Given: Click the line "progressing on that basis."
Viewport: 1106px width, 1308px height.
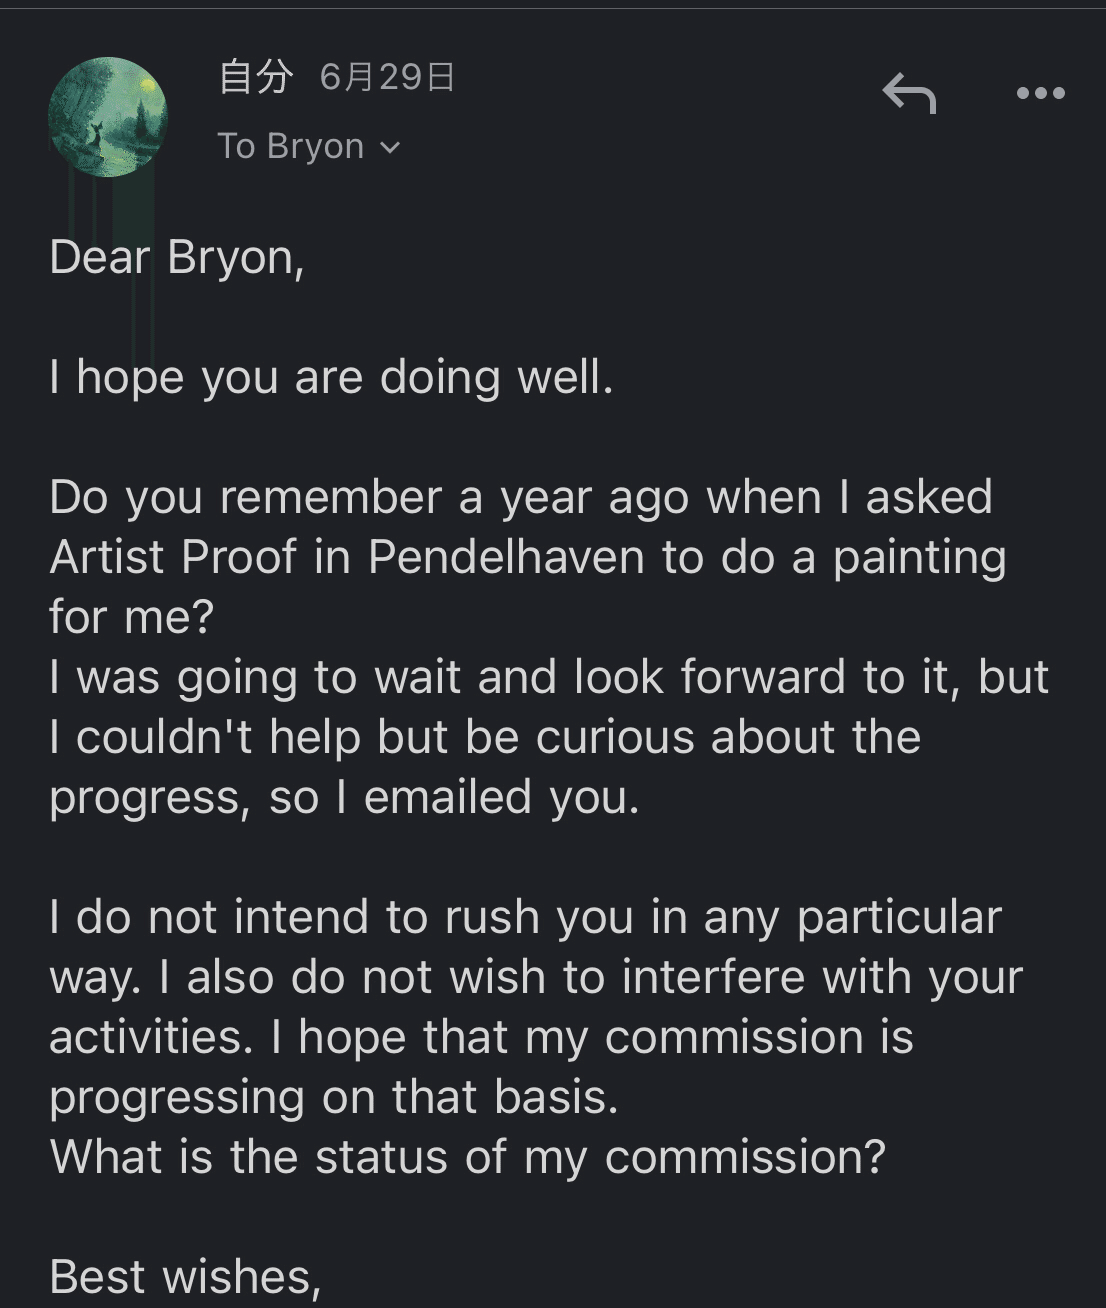Looking at the screenshot, I should coord(334,1097).
